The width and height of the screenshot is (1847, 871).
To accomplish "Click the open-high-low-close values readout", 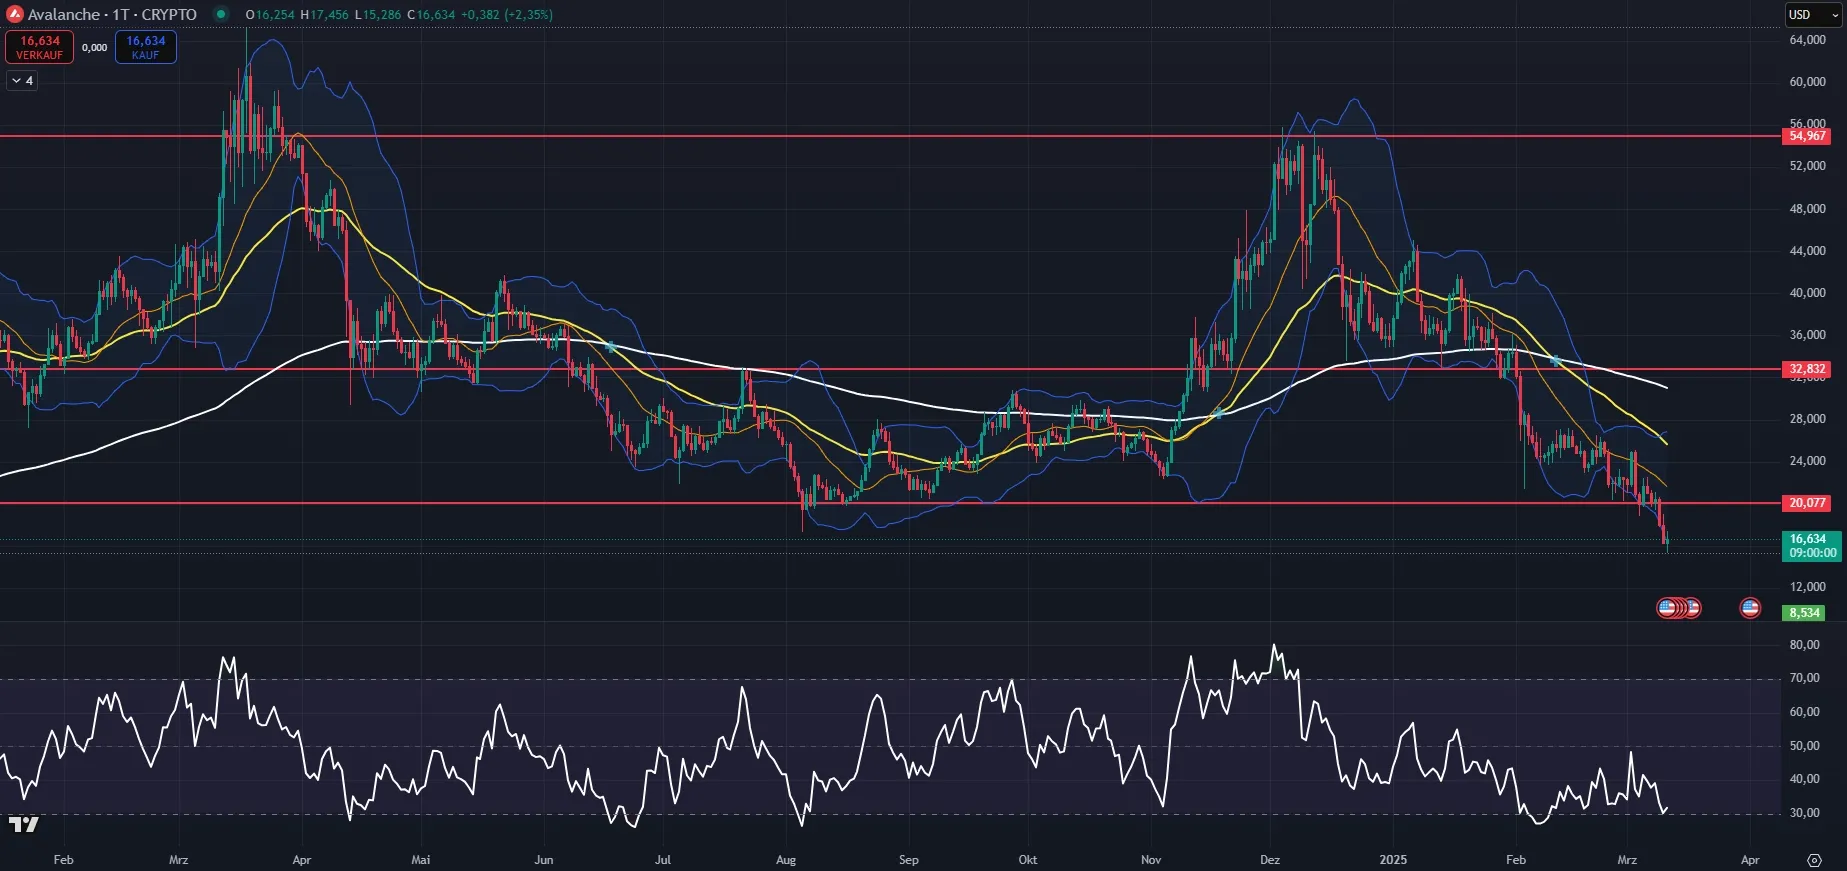I will [x=399, y=14].
